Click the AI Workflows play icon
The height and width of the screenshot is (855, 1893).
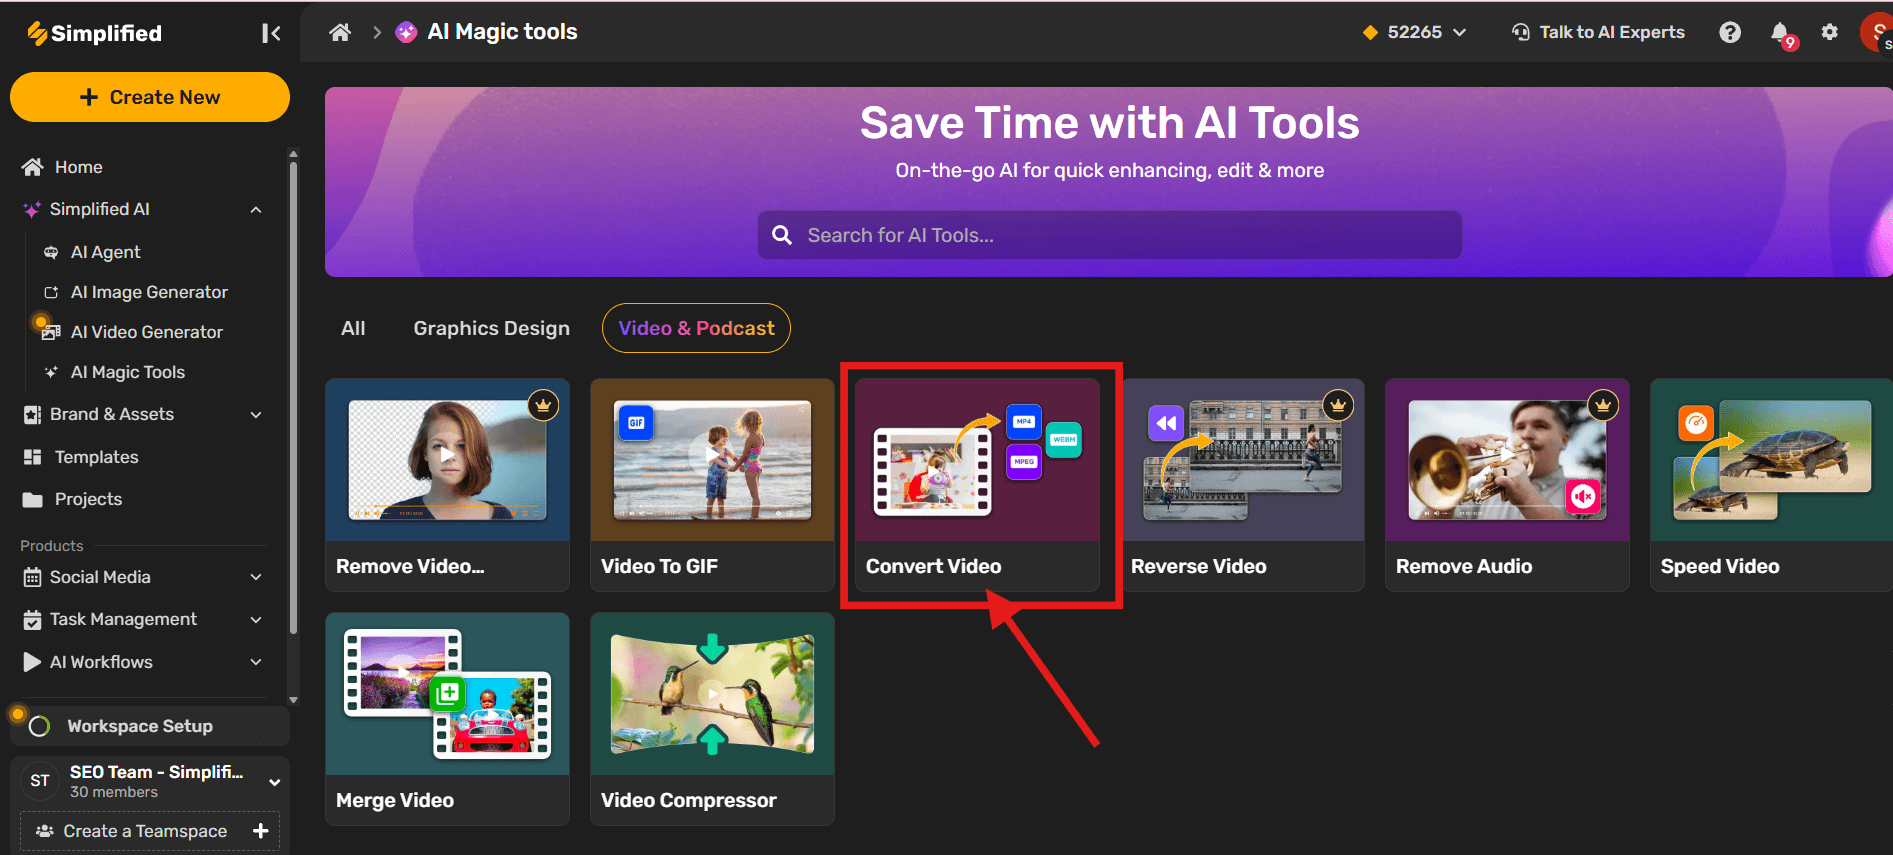pos(32,662)
